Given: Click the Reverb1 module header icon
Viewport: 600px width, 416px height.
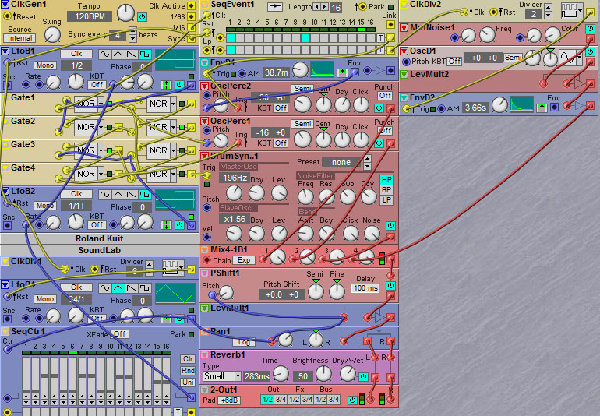Looking at the screenshot, I should pyautogui.click(x=205, y=356).
